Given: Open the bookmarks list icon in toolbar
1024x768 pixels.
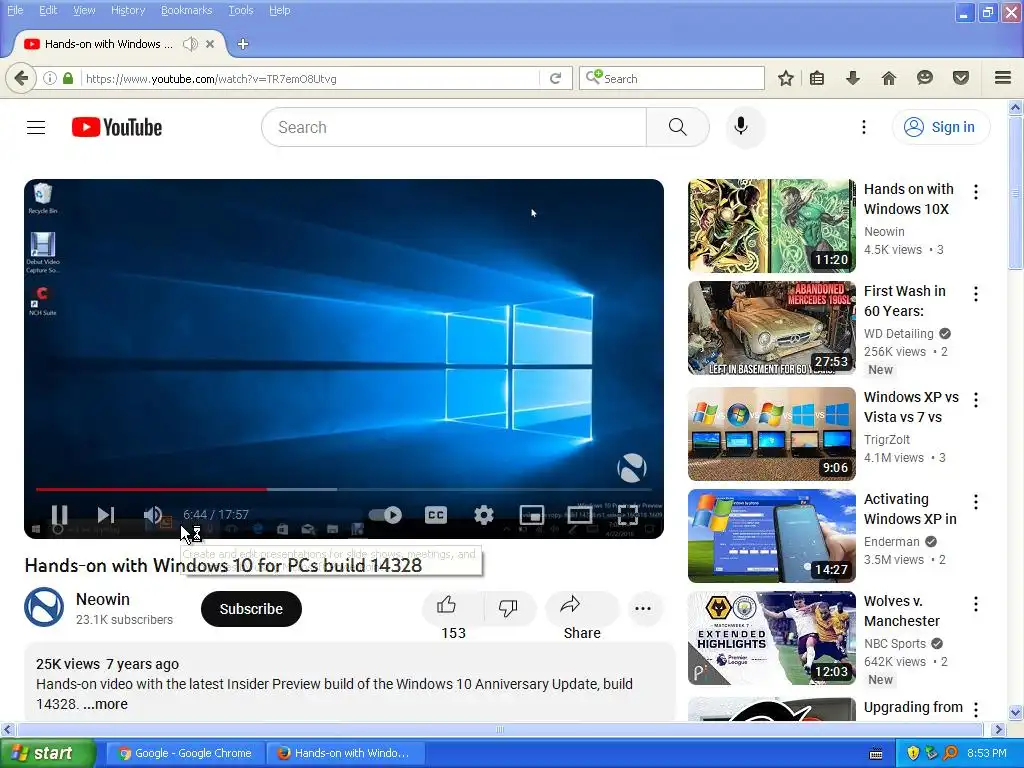Looking at the screenshot, I should tap(817, 78).
